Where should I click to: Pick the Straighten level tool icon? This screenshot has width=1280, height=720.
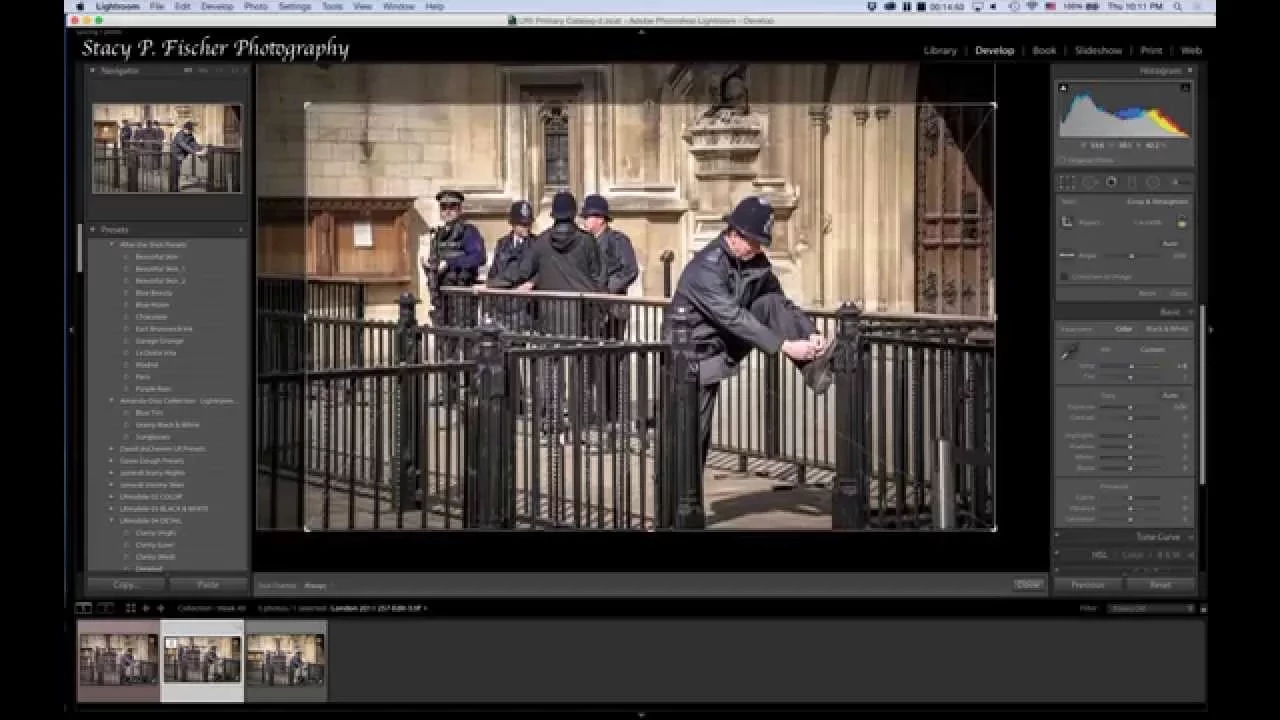(1067, 256)
